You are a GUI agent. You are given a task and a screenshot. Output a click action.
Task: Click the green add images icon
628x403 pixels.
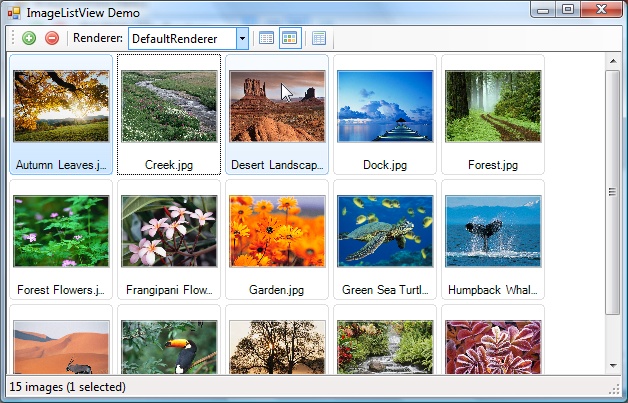coord(29,38)
